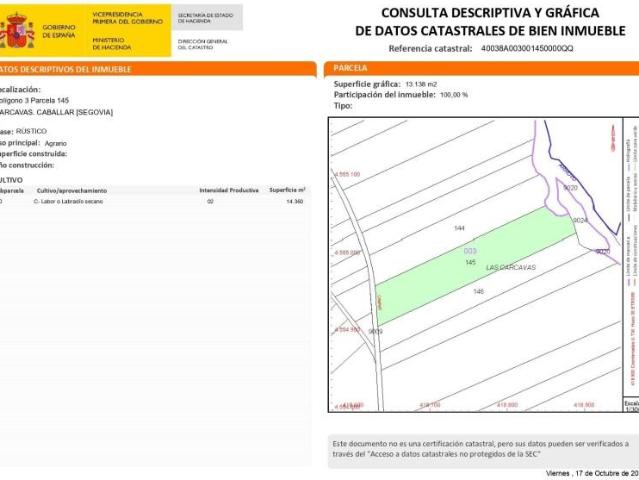Click the '4.565.100' coordinate label
The height and width of the screenshot is (480, 639).
[x=347, y=174]
